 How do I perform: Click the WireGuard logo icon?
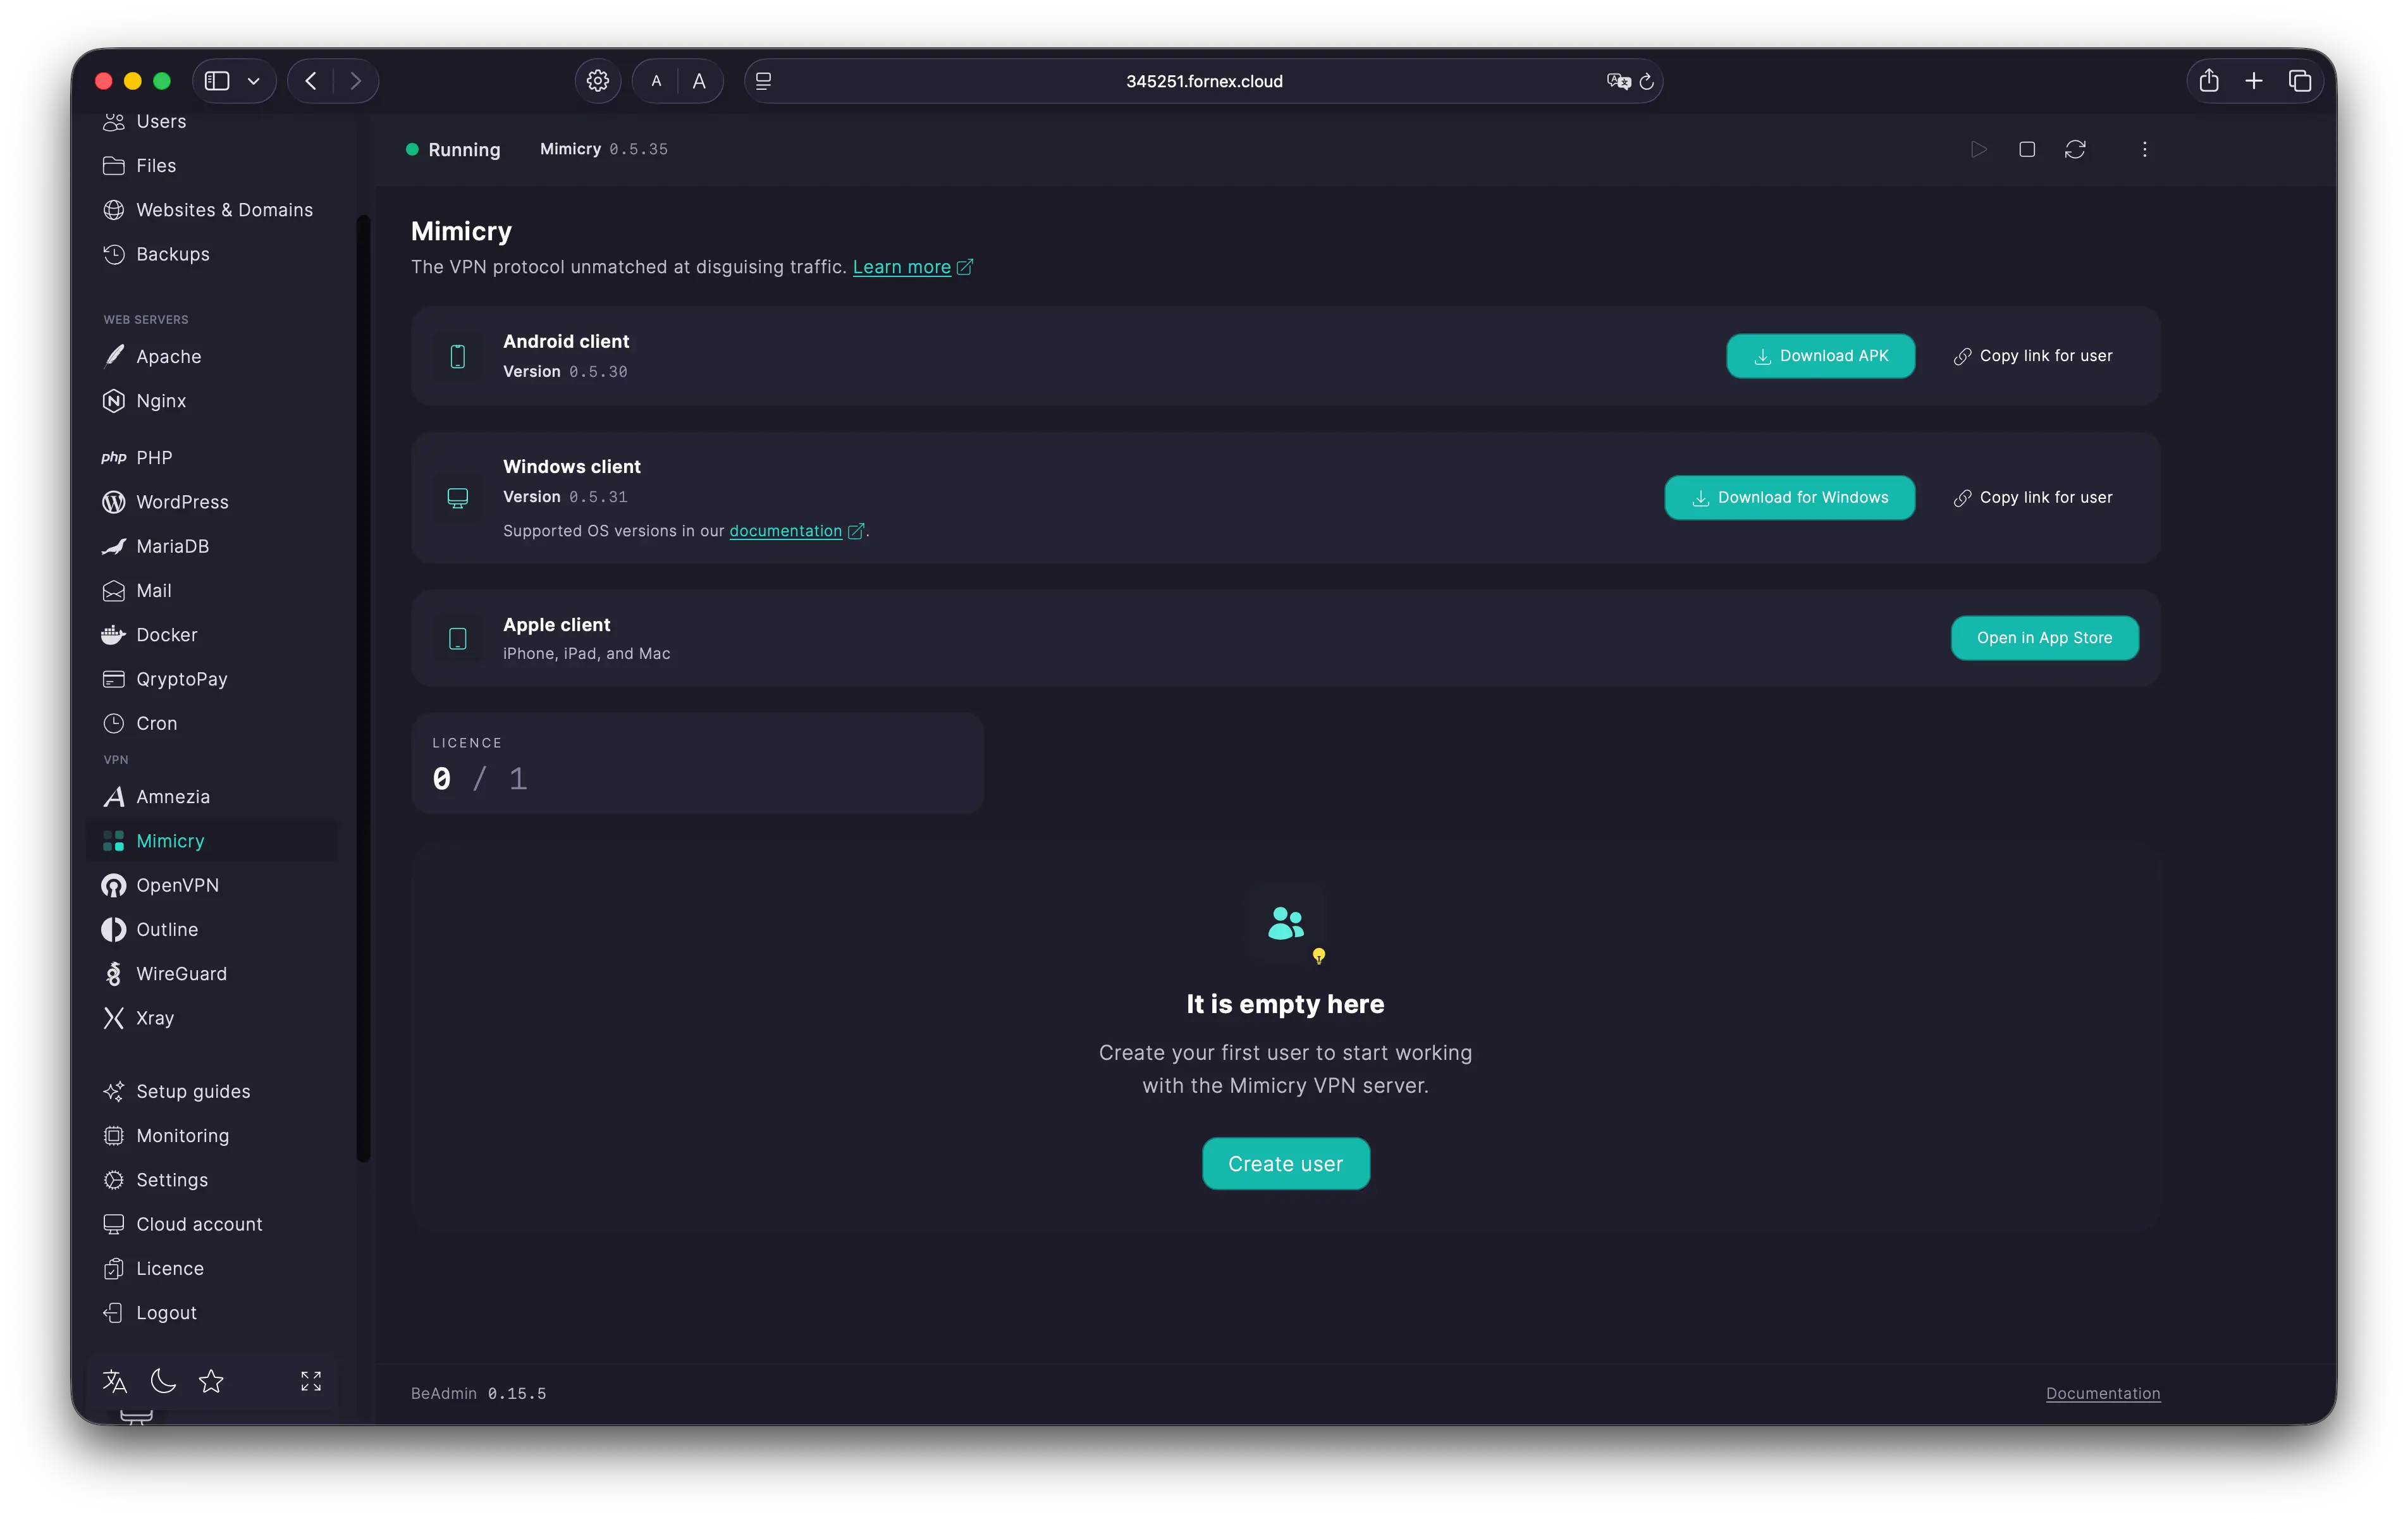pos(113,974)
